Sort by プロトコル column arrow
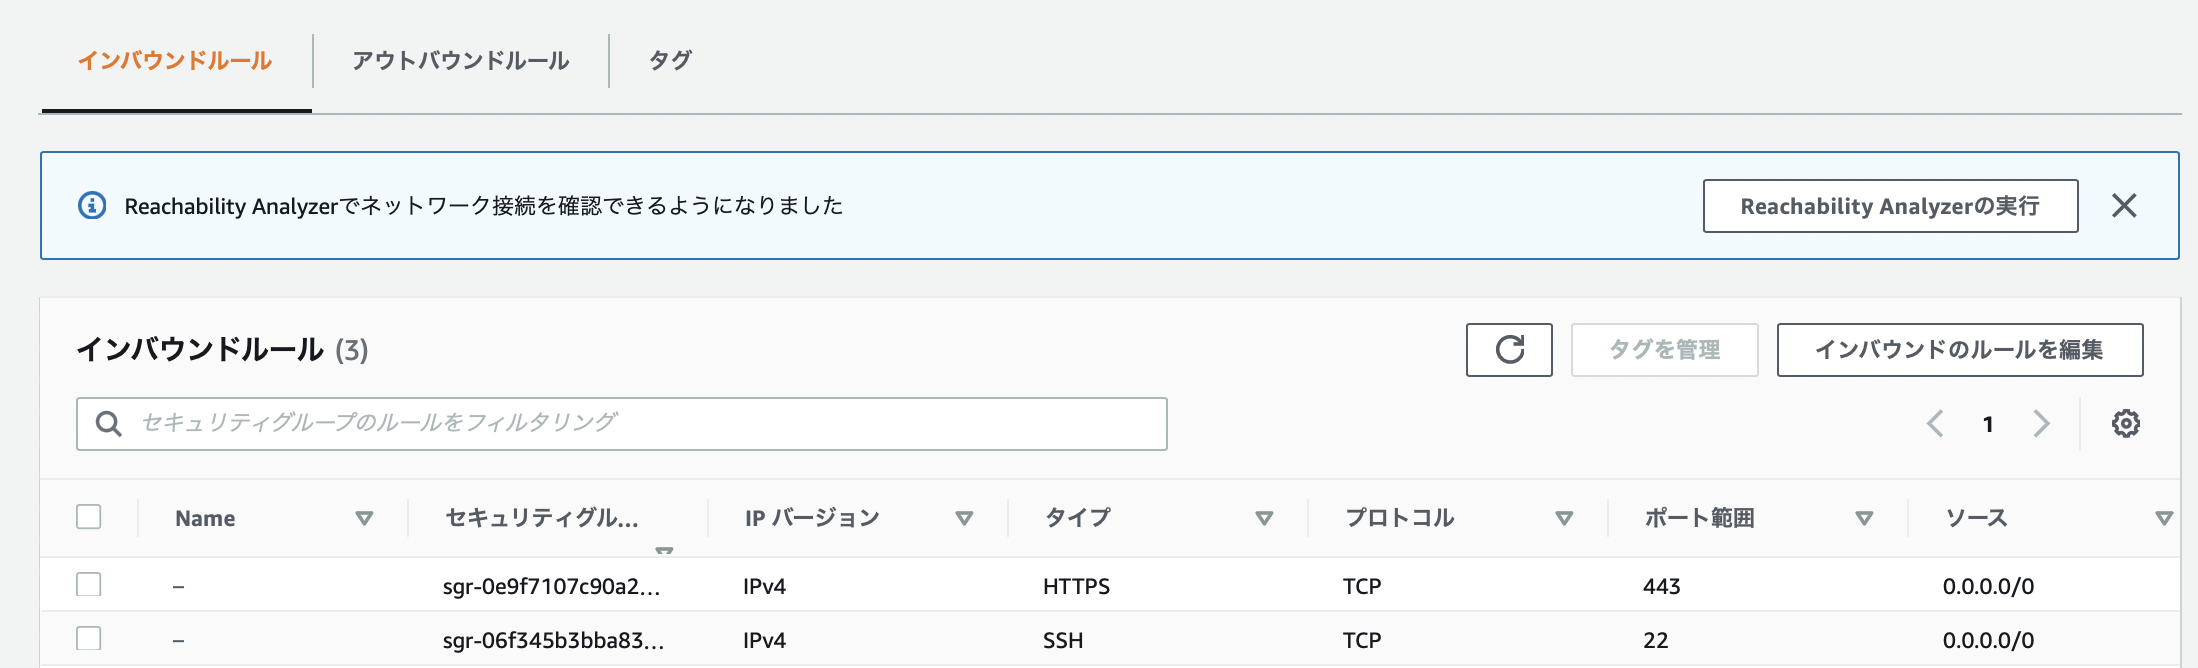The height and width of the screenshot is (668, 2198). tap(1564, 518)
